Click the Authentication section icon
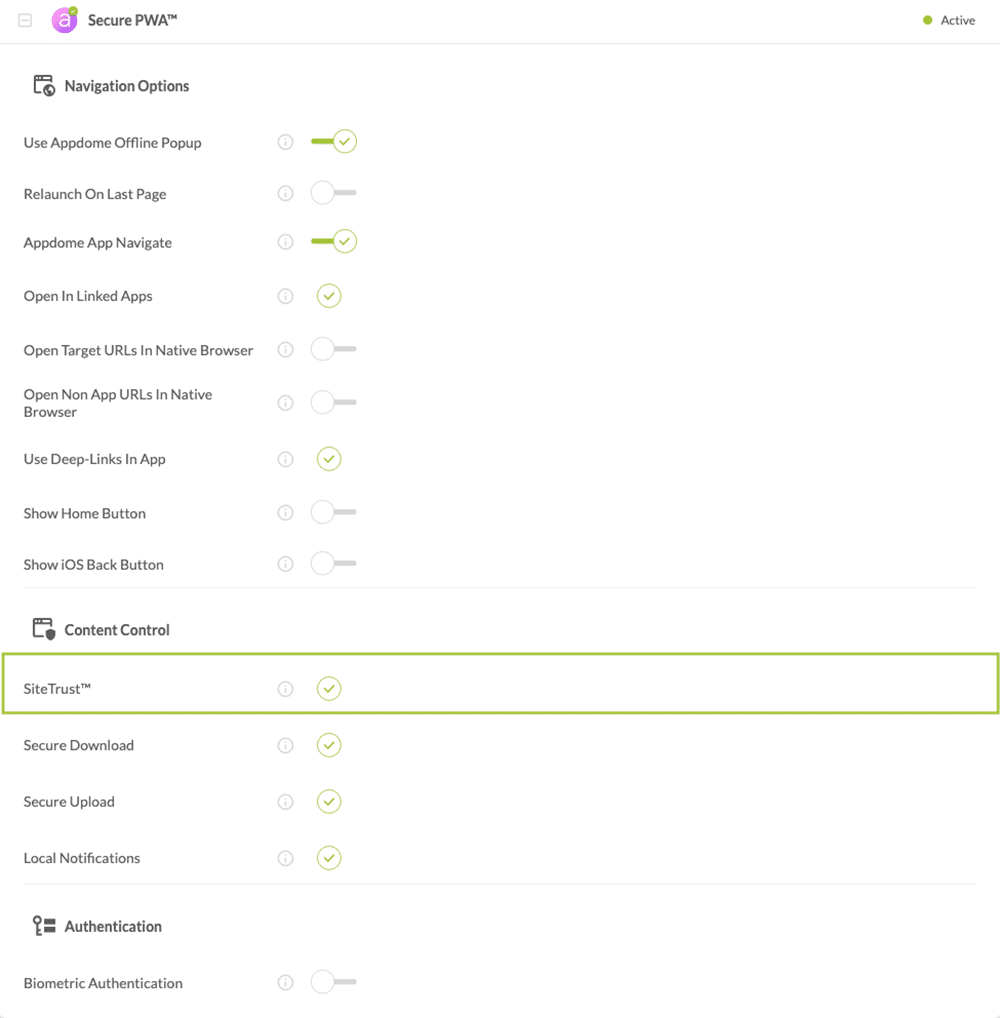The image size is (1000, 1018). point(44,926)
